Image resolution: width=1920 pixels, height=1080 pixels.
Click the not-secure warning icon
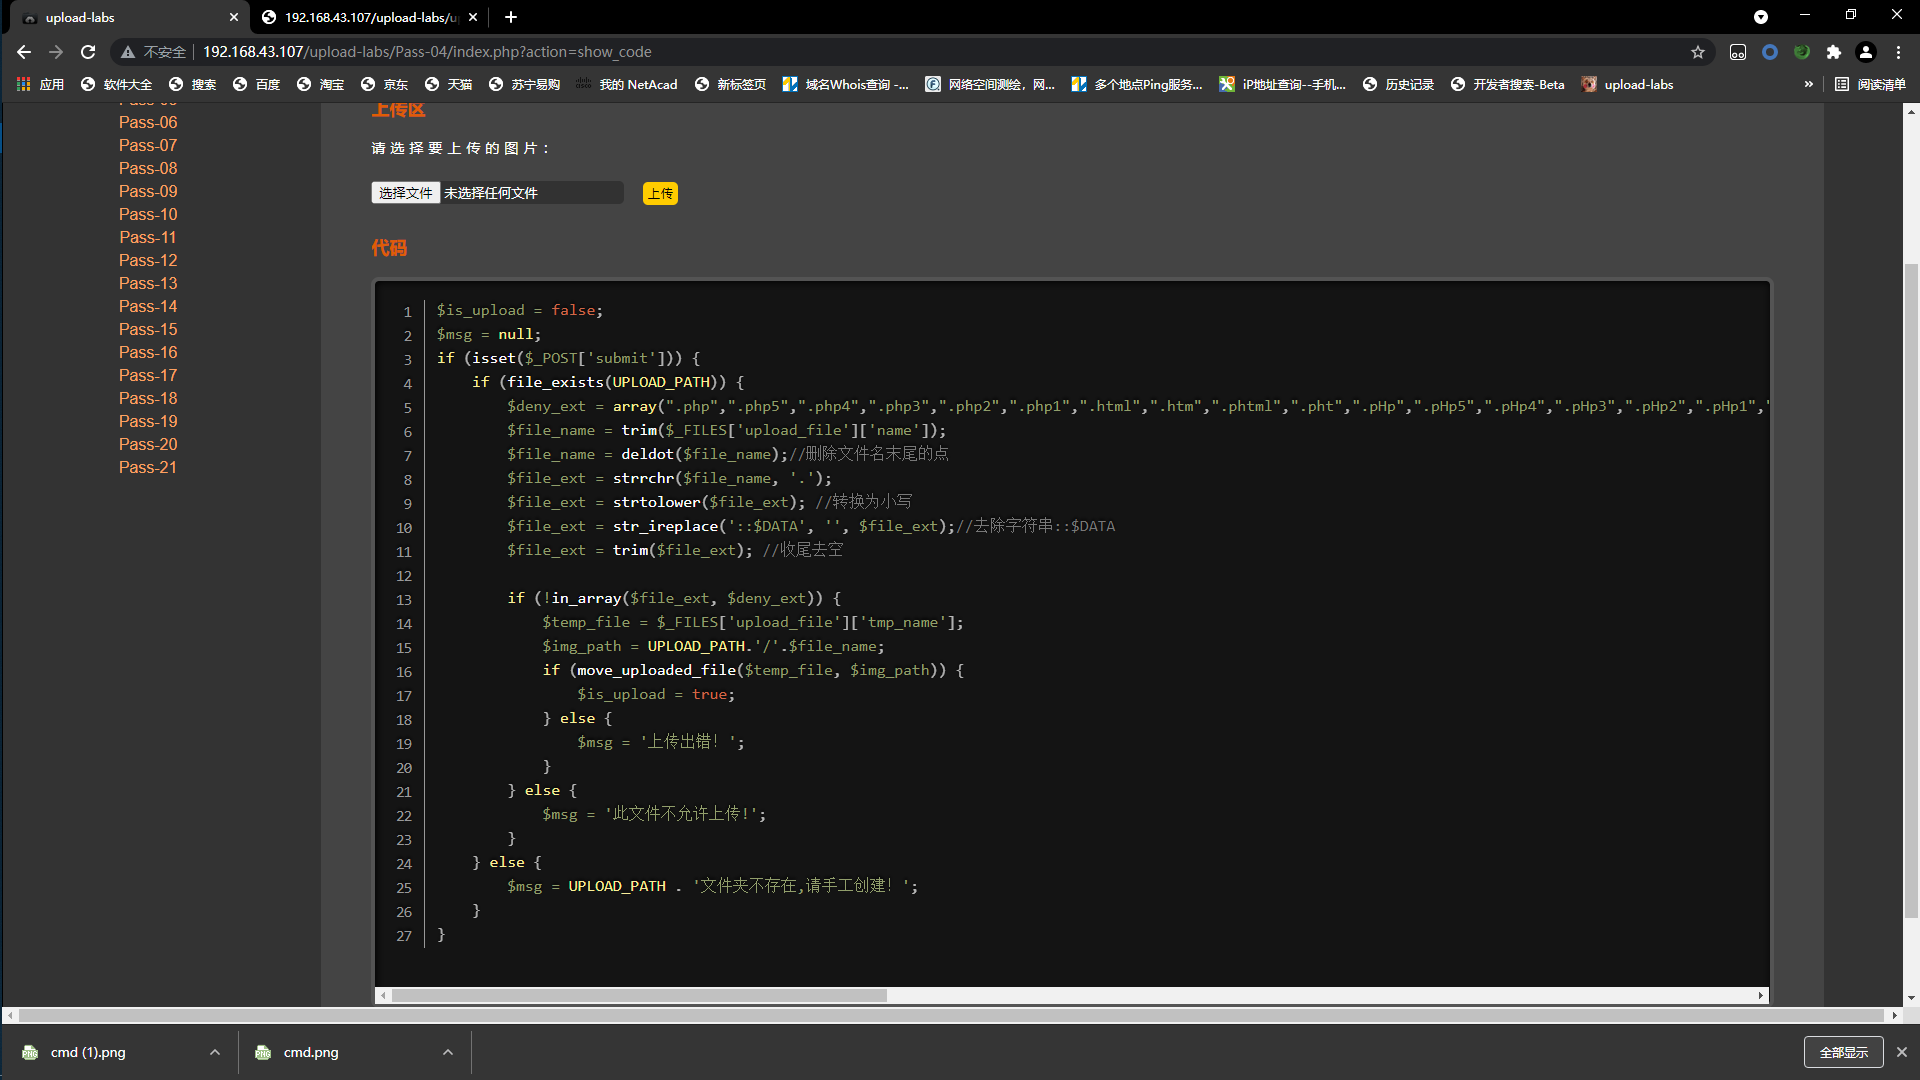click(128, 52)
